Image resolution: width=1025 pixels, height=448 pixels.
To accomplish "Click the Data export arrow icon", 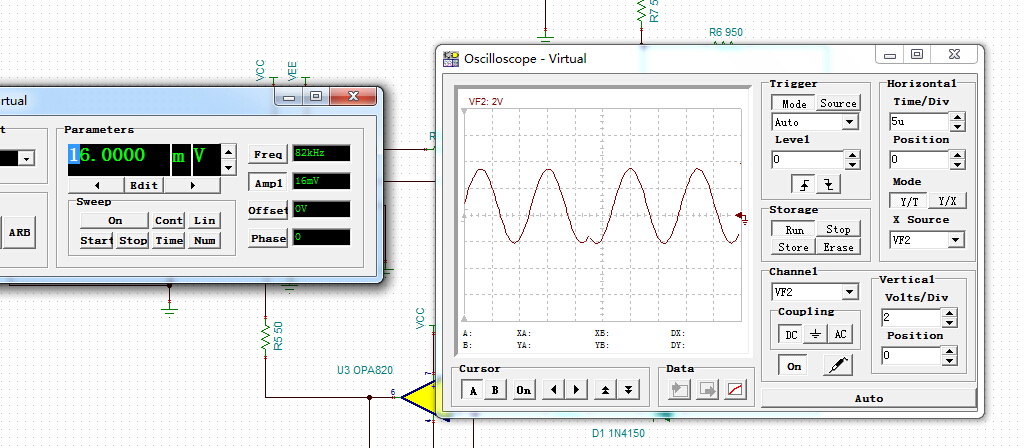I will pos(707,390).
